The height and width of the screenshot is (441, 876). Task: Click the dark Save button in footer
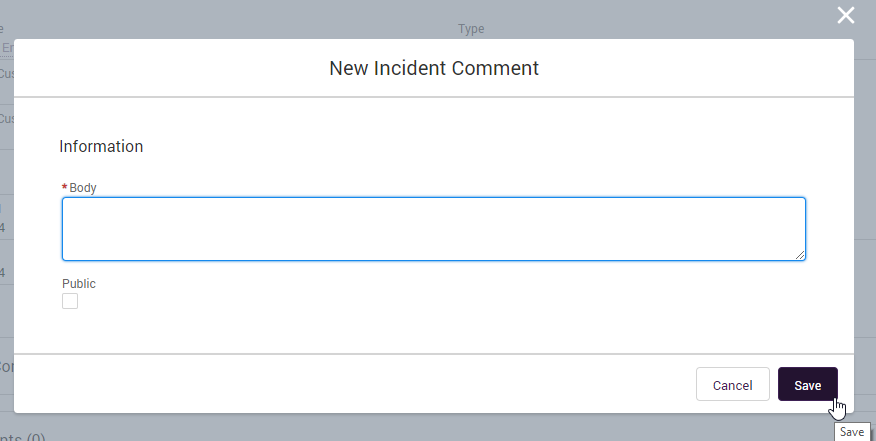pyautogui.click(x=807, y=385)
